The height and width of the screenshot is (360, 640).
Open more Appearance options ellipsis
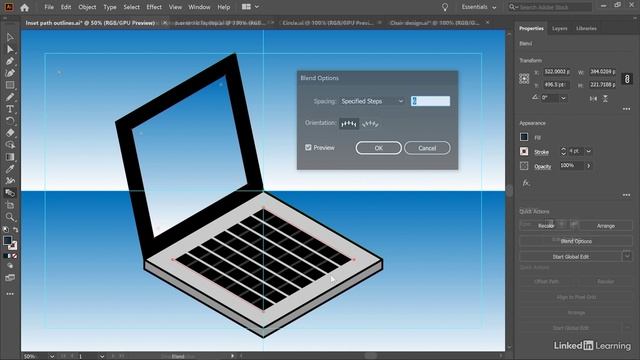coord(627,195)
